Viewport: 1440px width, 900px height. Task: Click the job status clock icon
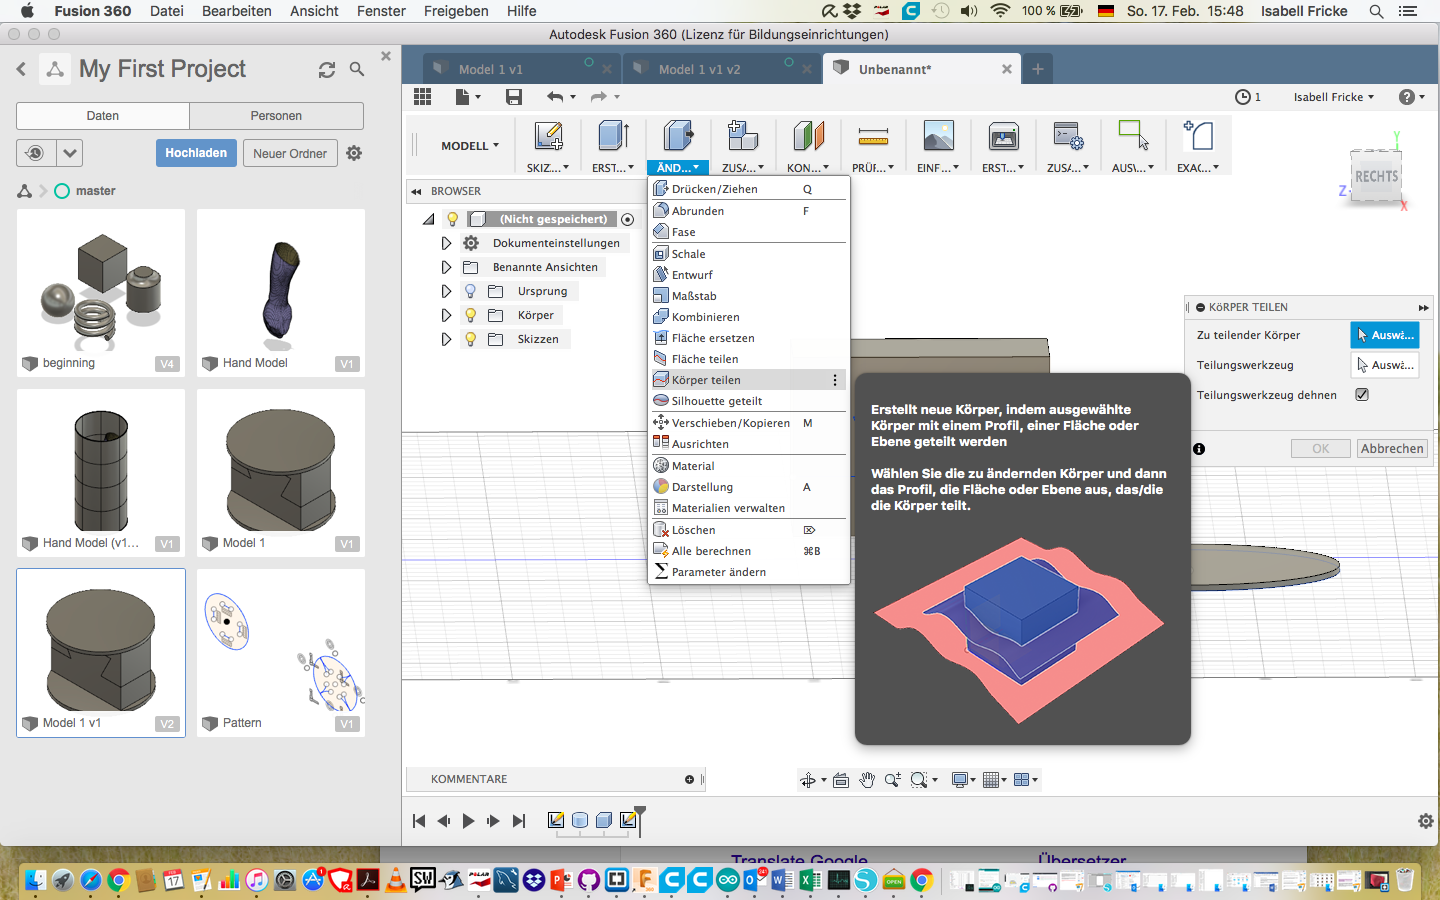click(1242, 97)
